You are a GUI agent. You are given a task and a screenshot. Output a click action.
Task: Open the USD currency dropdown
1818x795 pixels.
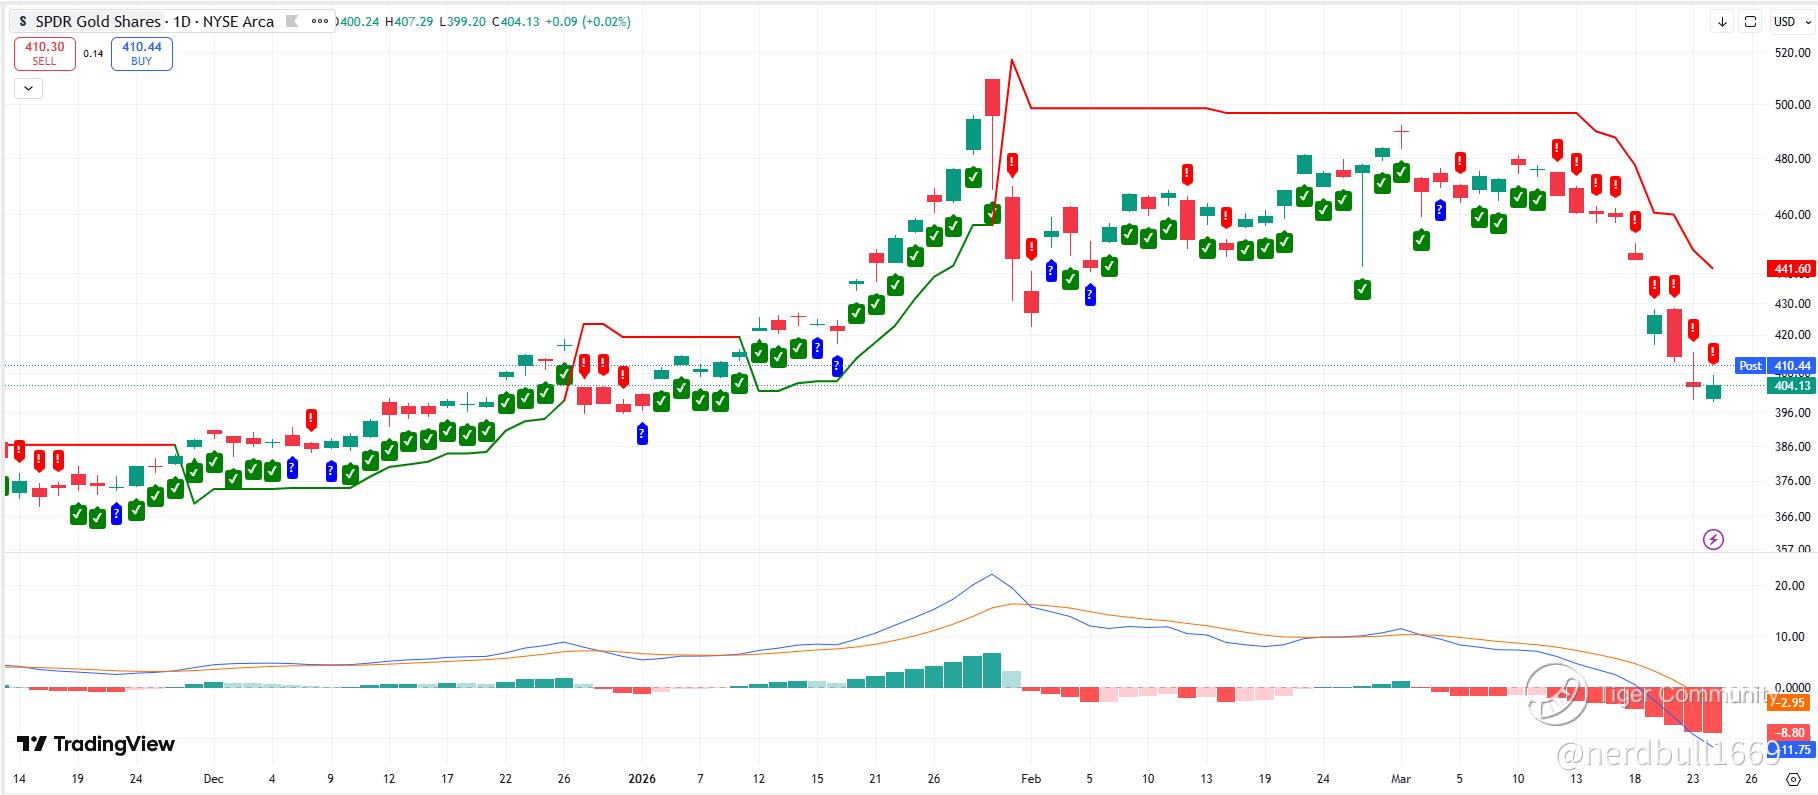point(1791,21)
